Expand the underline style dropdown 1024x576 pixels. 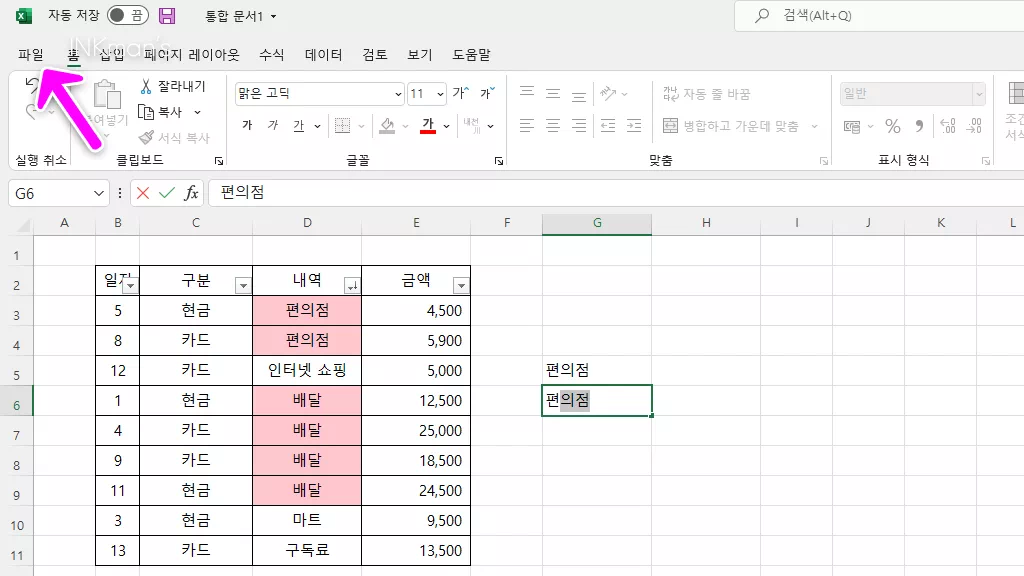tap(317, 126)
